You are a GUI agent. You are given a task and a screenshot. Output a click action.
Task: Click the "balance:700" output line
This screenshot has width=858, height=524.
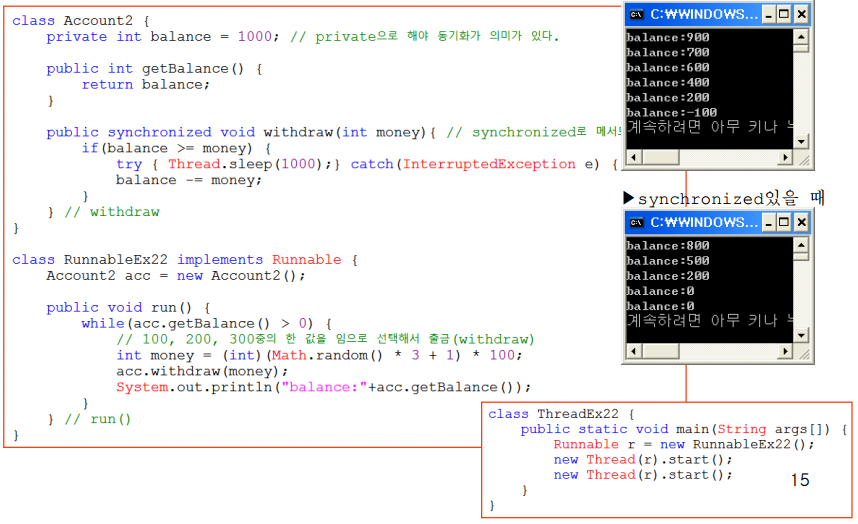(x=668, y=53)
